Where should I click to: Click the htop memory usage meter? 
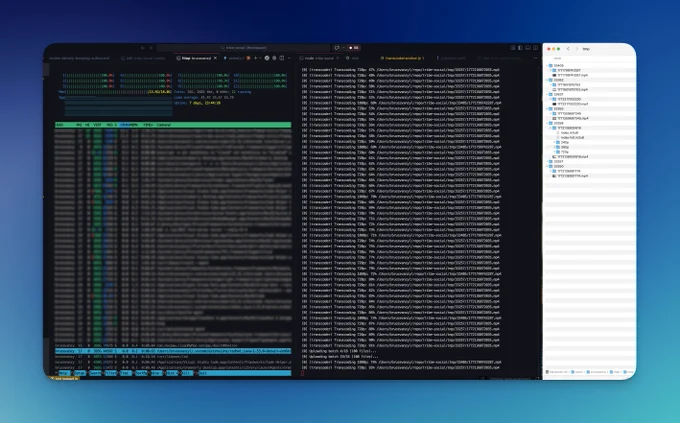[x=116, y=92]
